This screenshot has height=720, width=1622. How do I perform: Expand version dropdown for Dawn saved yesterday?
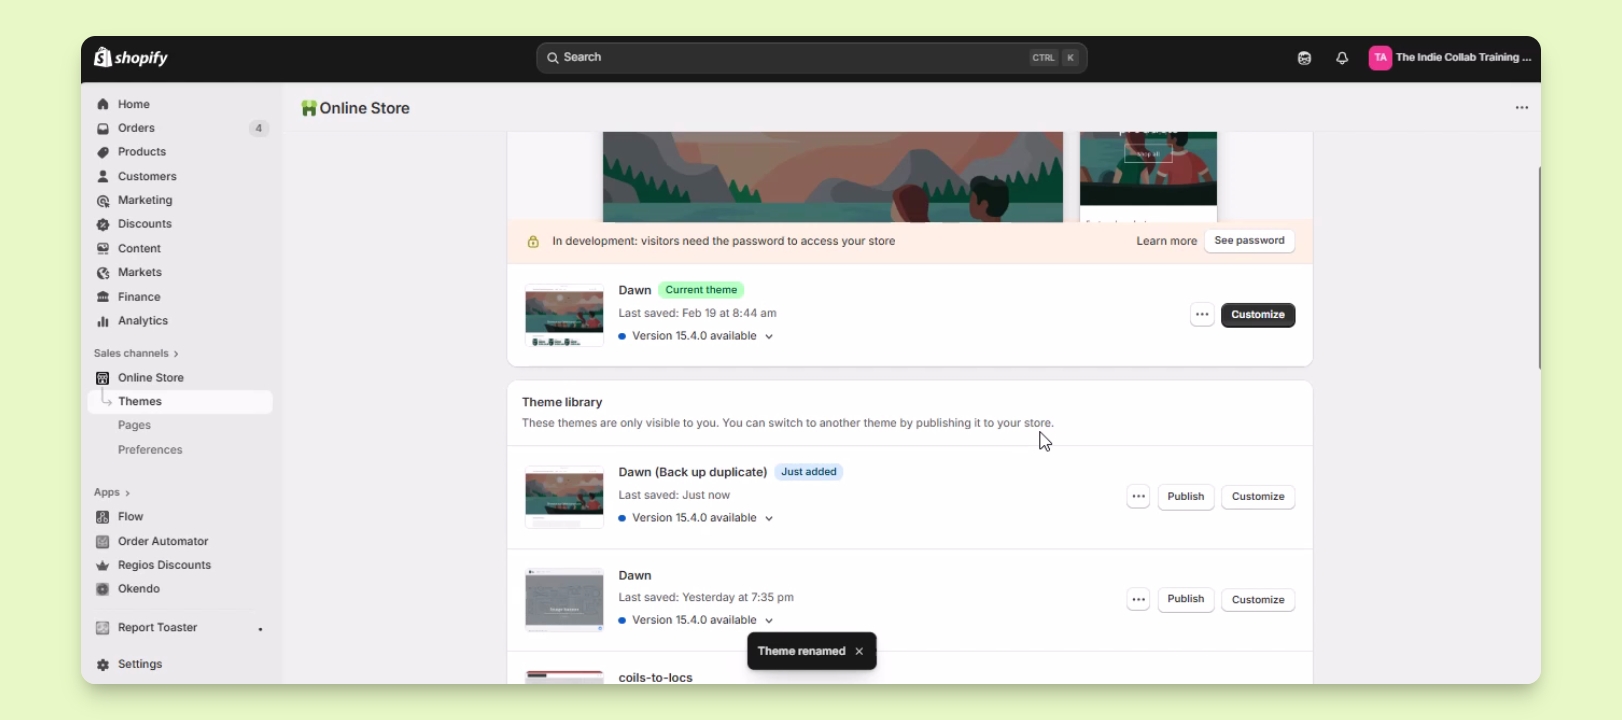tap(769, 620)
